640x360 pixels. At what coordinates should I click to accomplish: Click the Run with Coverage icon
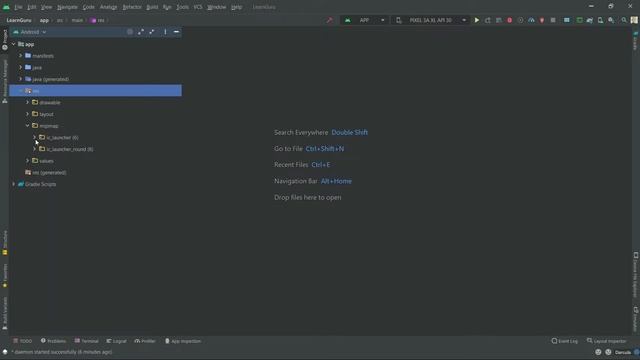(520, 20)
